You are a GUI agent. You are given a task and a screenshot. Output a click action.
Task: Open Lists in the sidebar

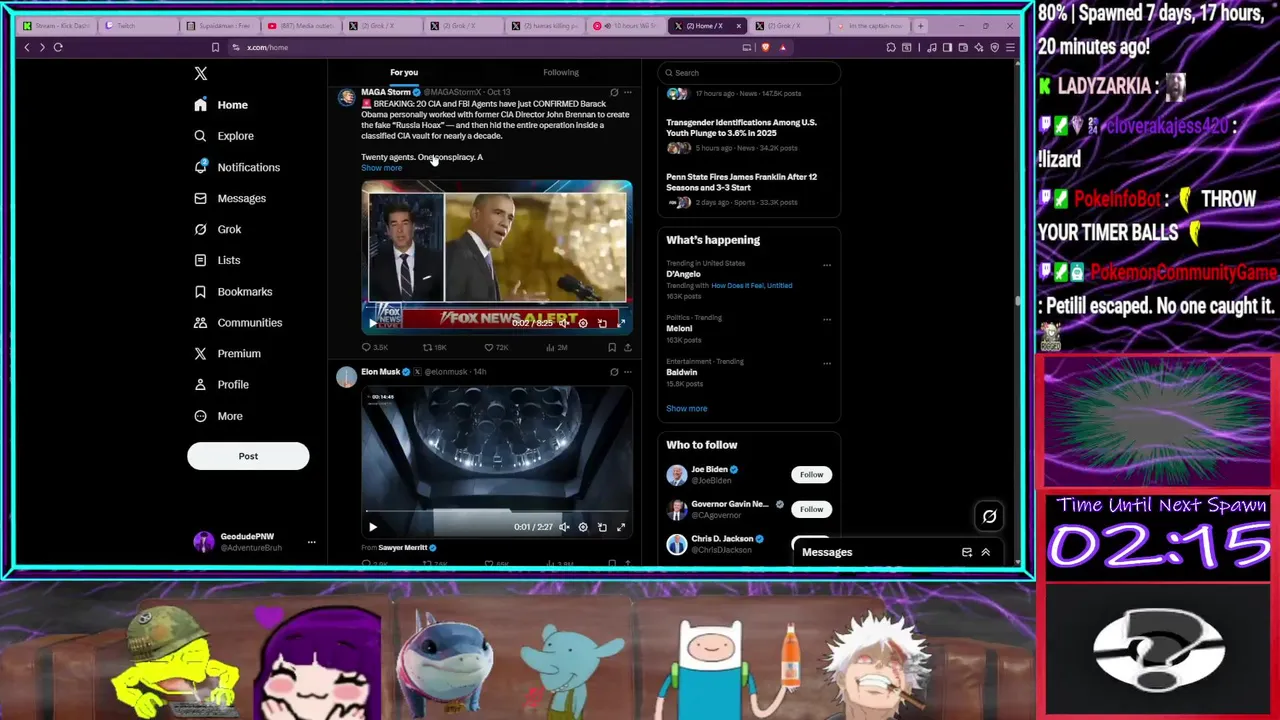217,260
